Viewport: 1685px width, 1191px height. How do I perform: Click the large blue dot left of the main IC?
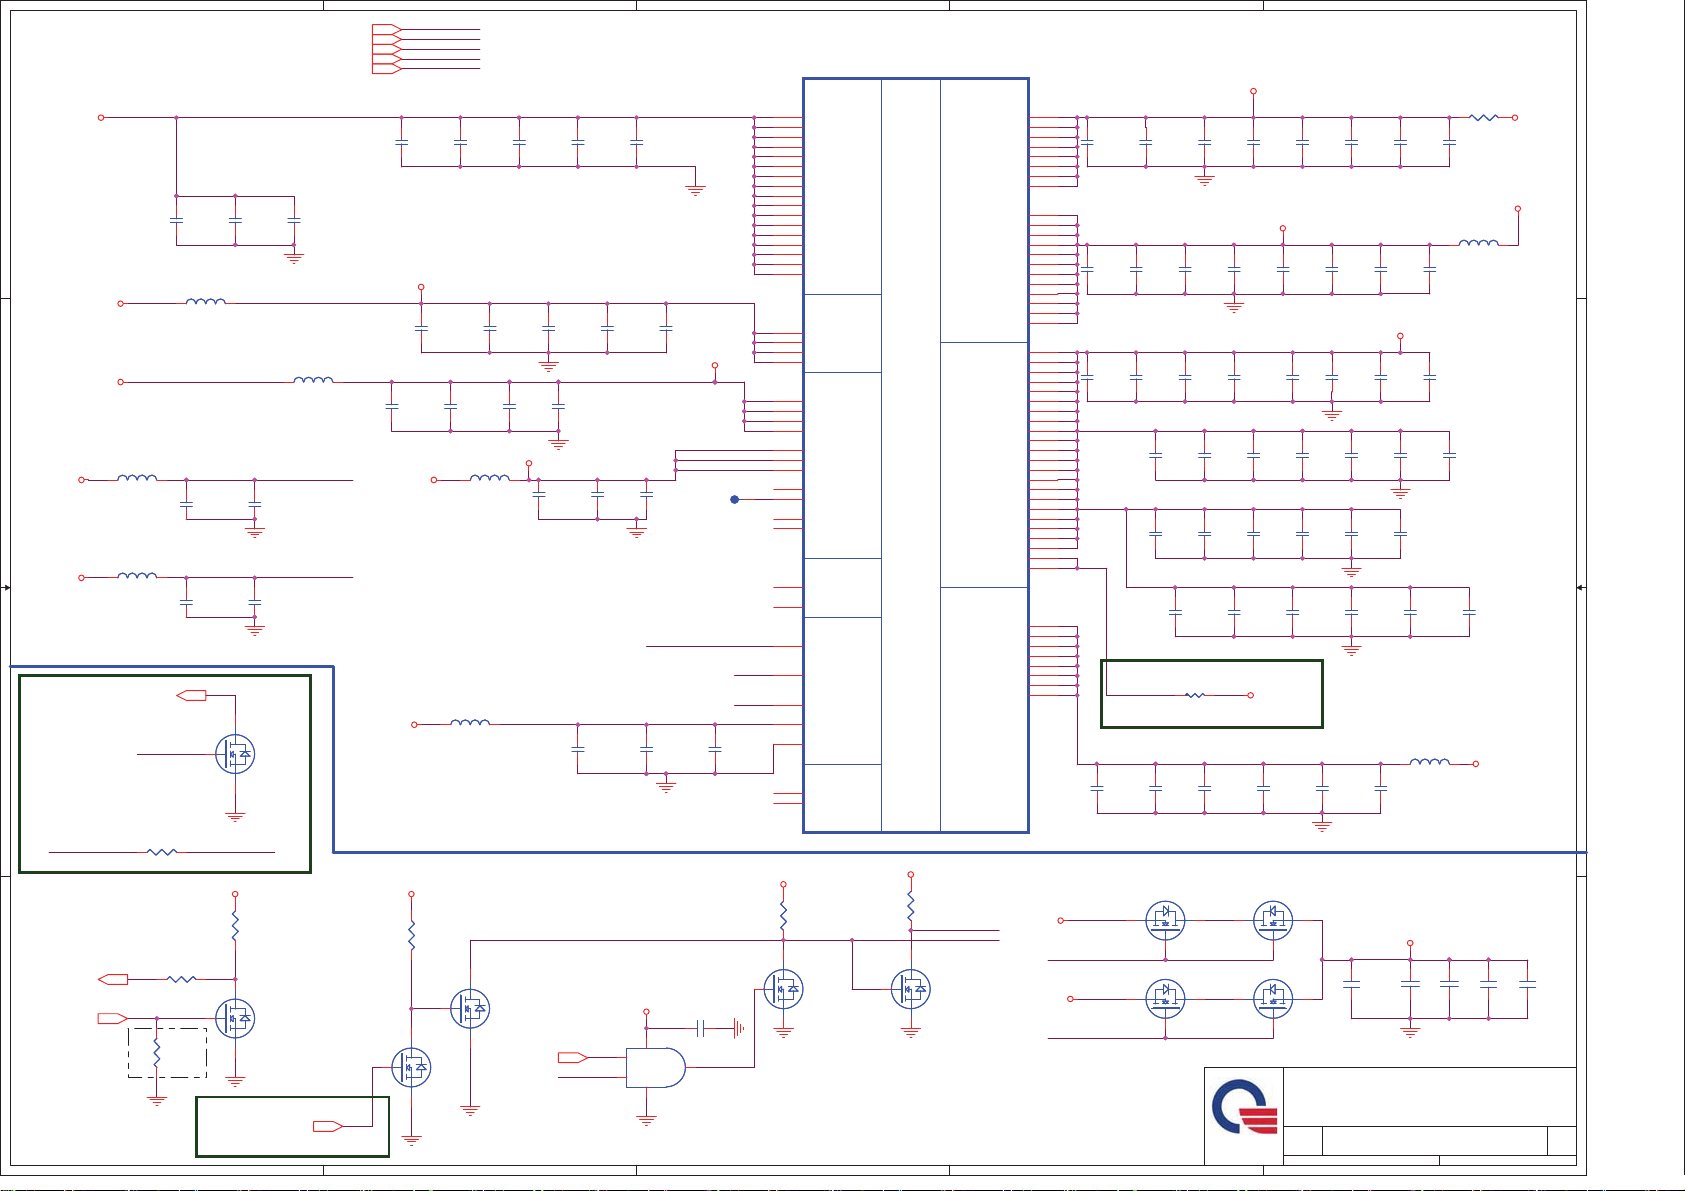coord(735,499)
